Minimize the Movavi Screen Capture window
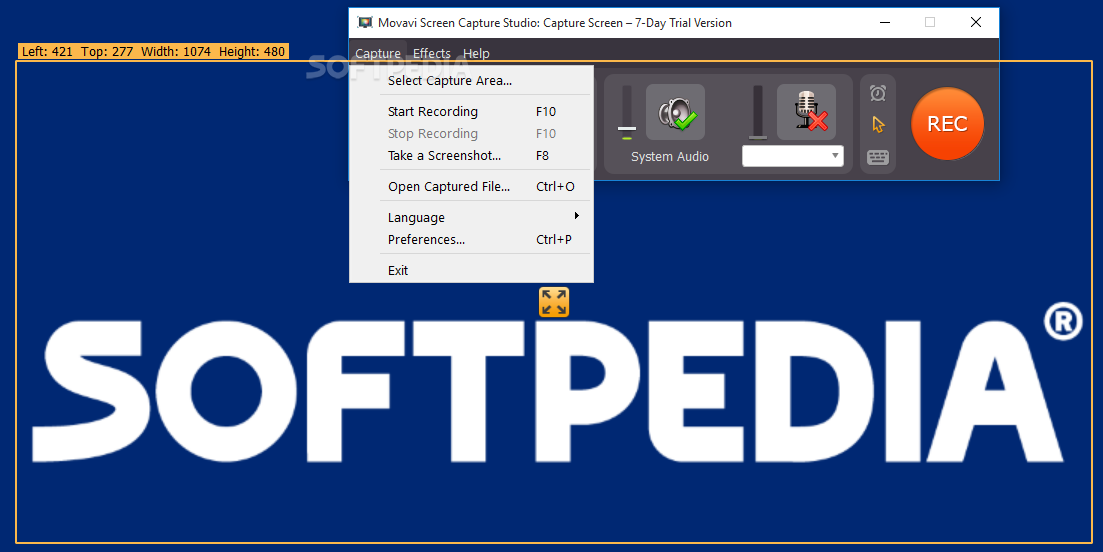 point(884,23)
